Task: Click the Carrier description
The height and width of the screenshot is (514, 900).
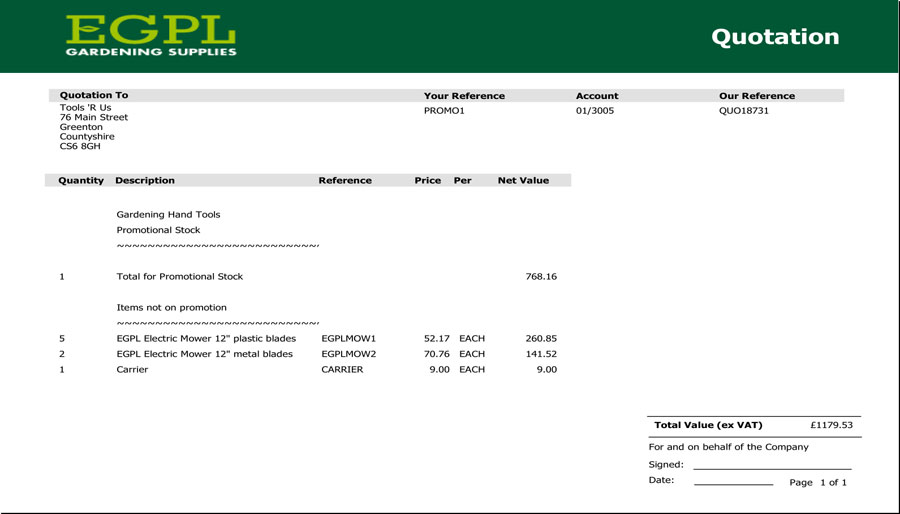Action: pos(132,369)
